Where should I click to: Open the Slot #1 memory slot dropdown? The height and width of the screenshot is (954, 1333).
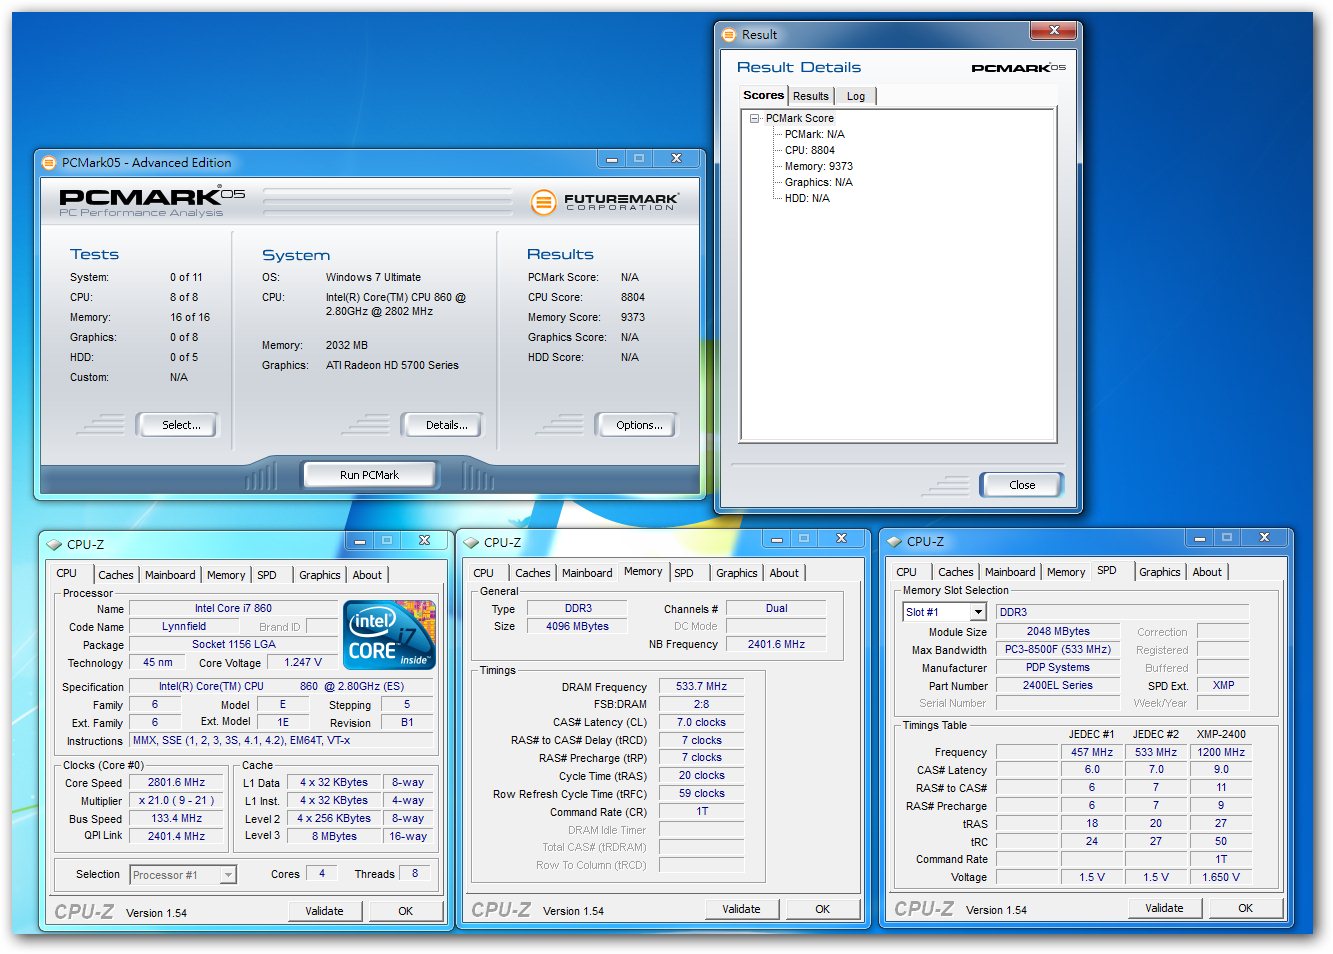coord(978,612)
